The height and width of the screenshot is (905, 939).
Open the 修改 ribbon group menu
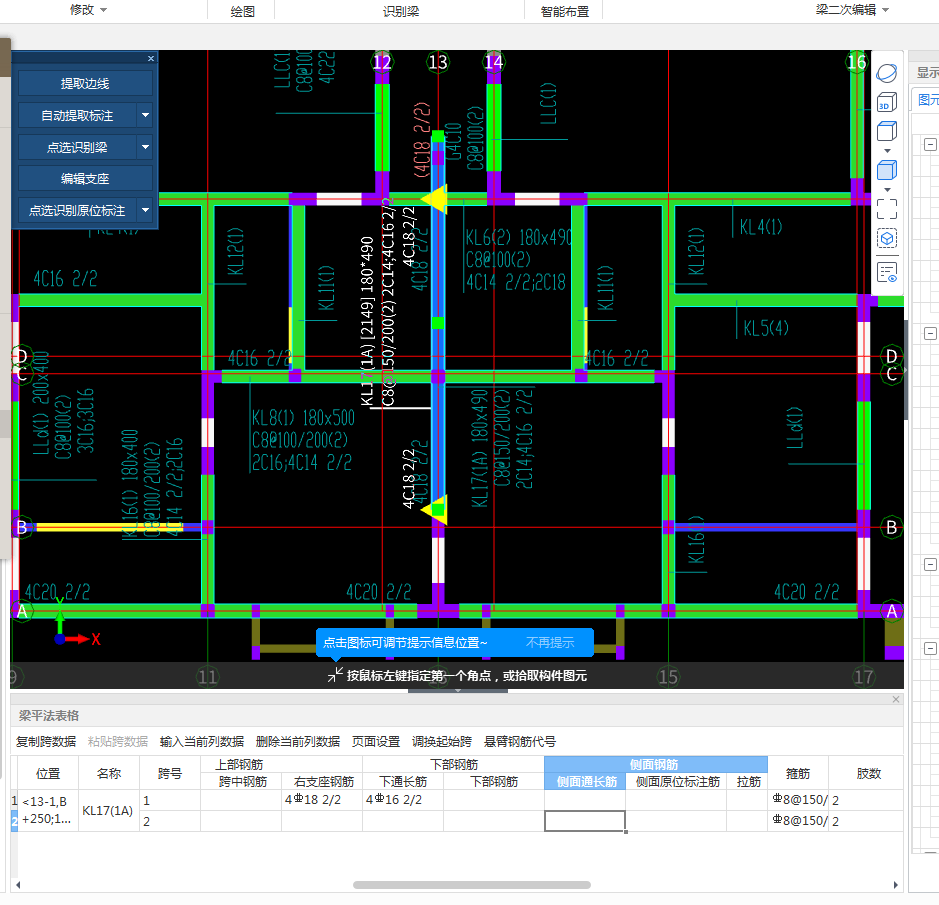(88, 10)
